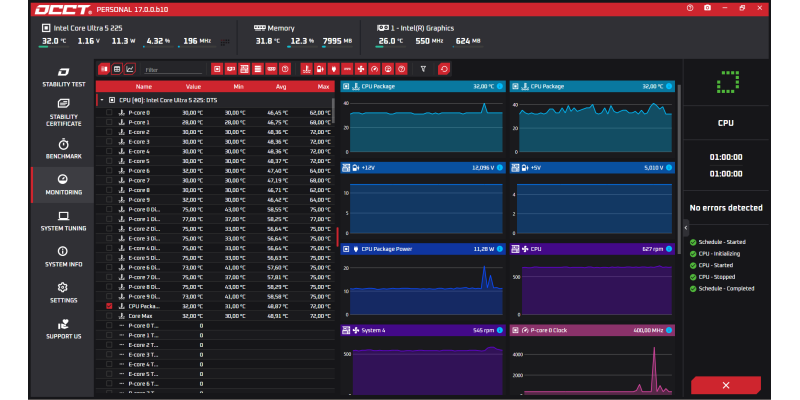Click the screenshot camera icon

click(x=707, y=8)
